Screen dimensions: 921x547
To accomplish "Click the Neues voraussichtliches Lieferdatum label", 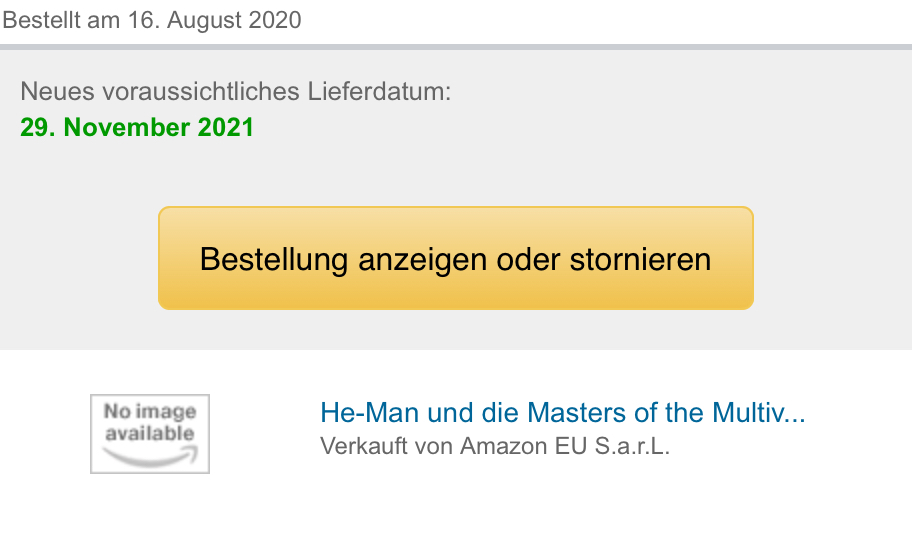I will [236, 92].
